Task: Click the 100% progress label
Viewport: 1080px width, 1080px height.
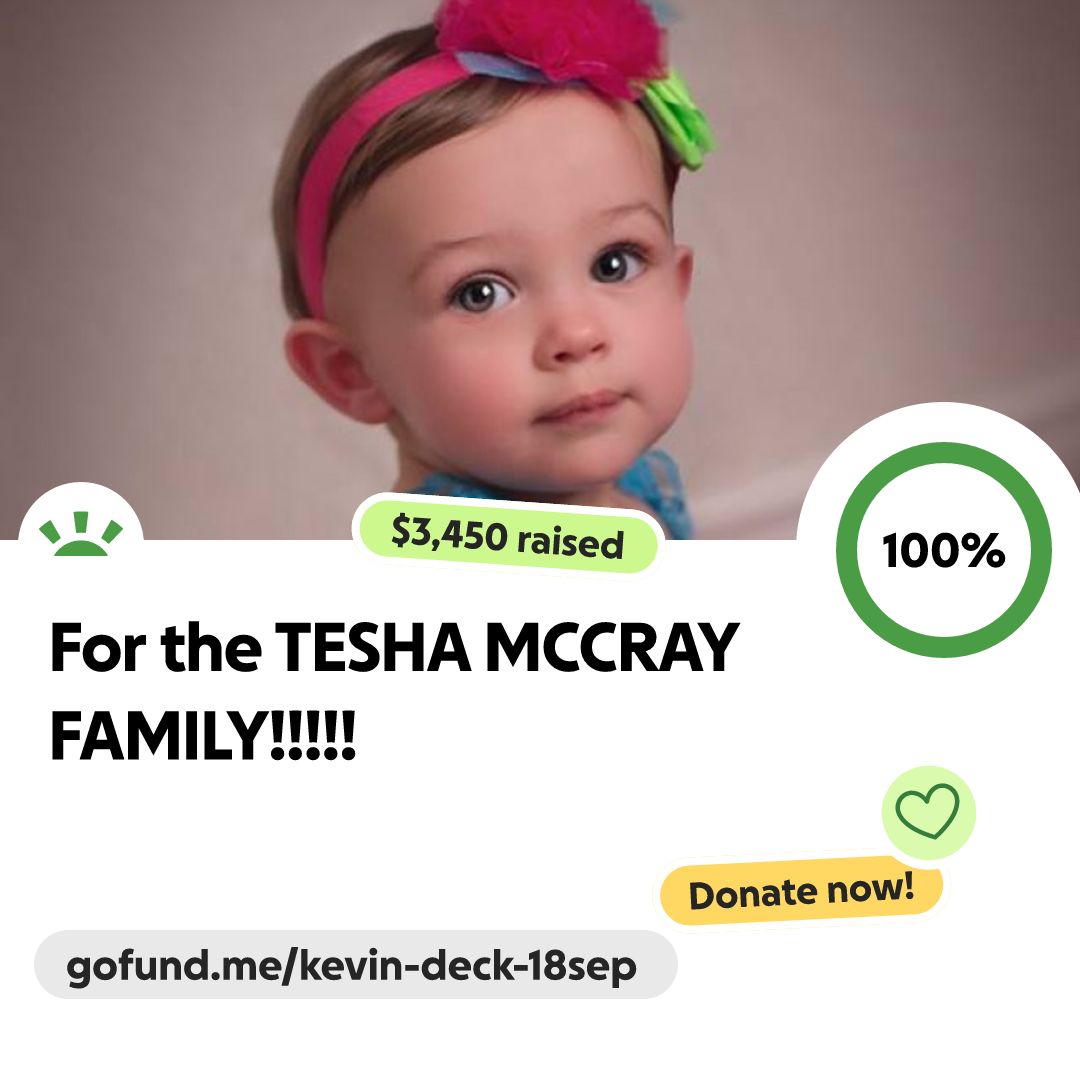Action: pos(944,550)
